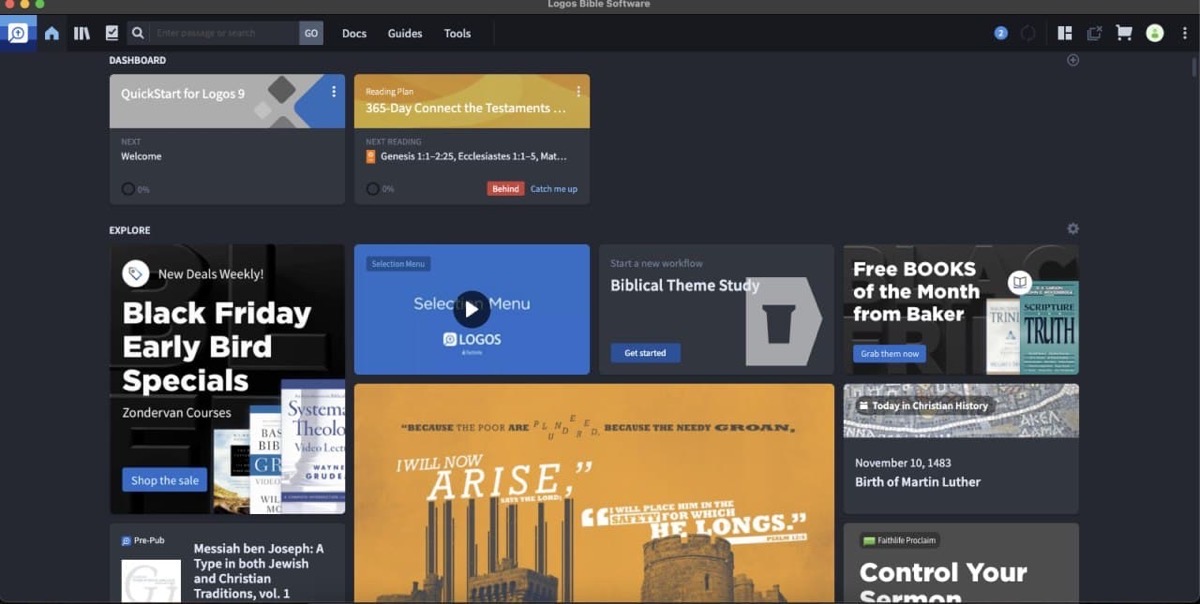
Task: Click the GO button
Action: click(311, 33)
